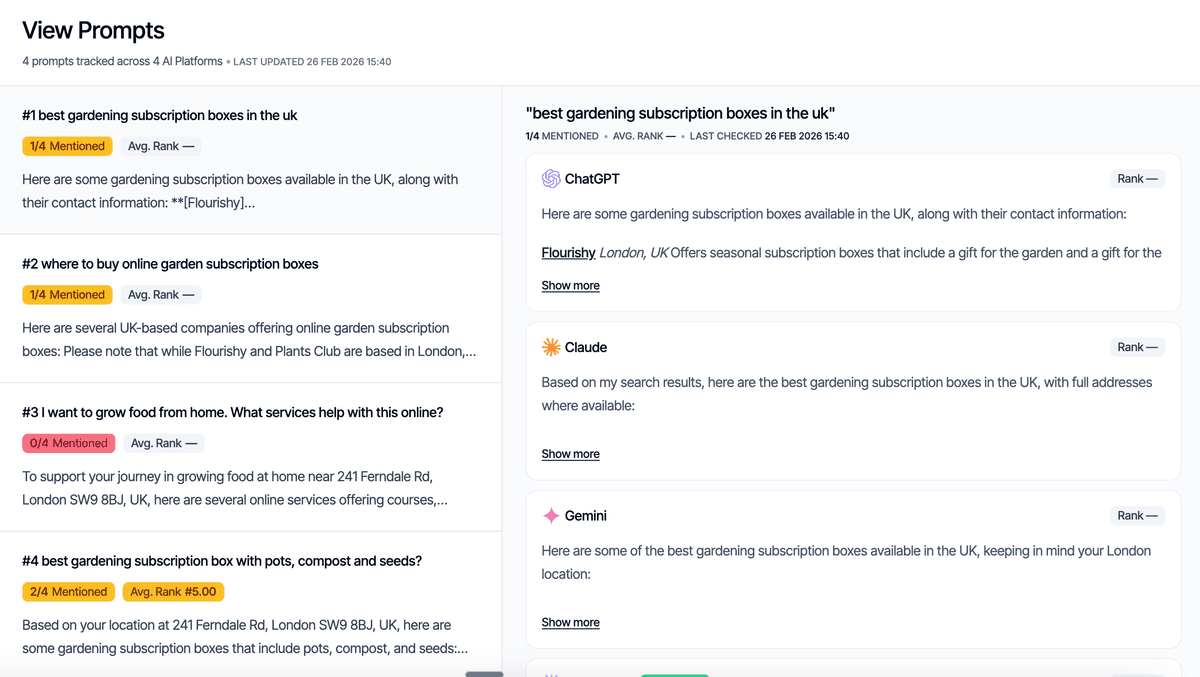1200x677 pixels.
Task: Click the ChatGPT Rank badge
Action: pos(1137,179)
